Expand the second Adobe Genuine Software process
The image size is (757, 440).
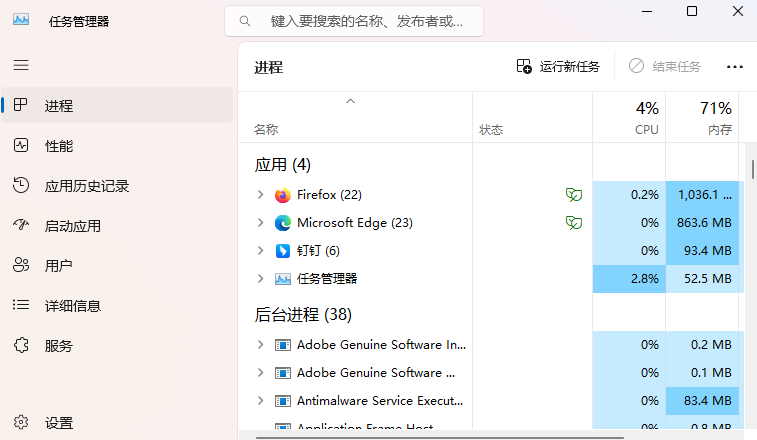260,373
